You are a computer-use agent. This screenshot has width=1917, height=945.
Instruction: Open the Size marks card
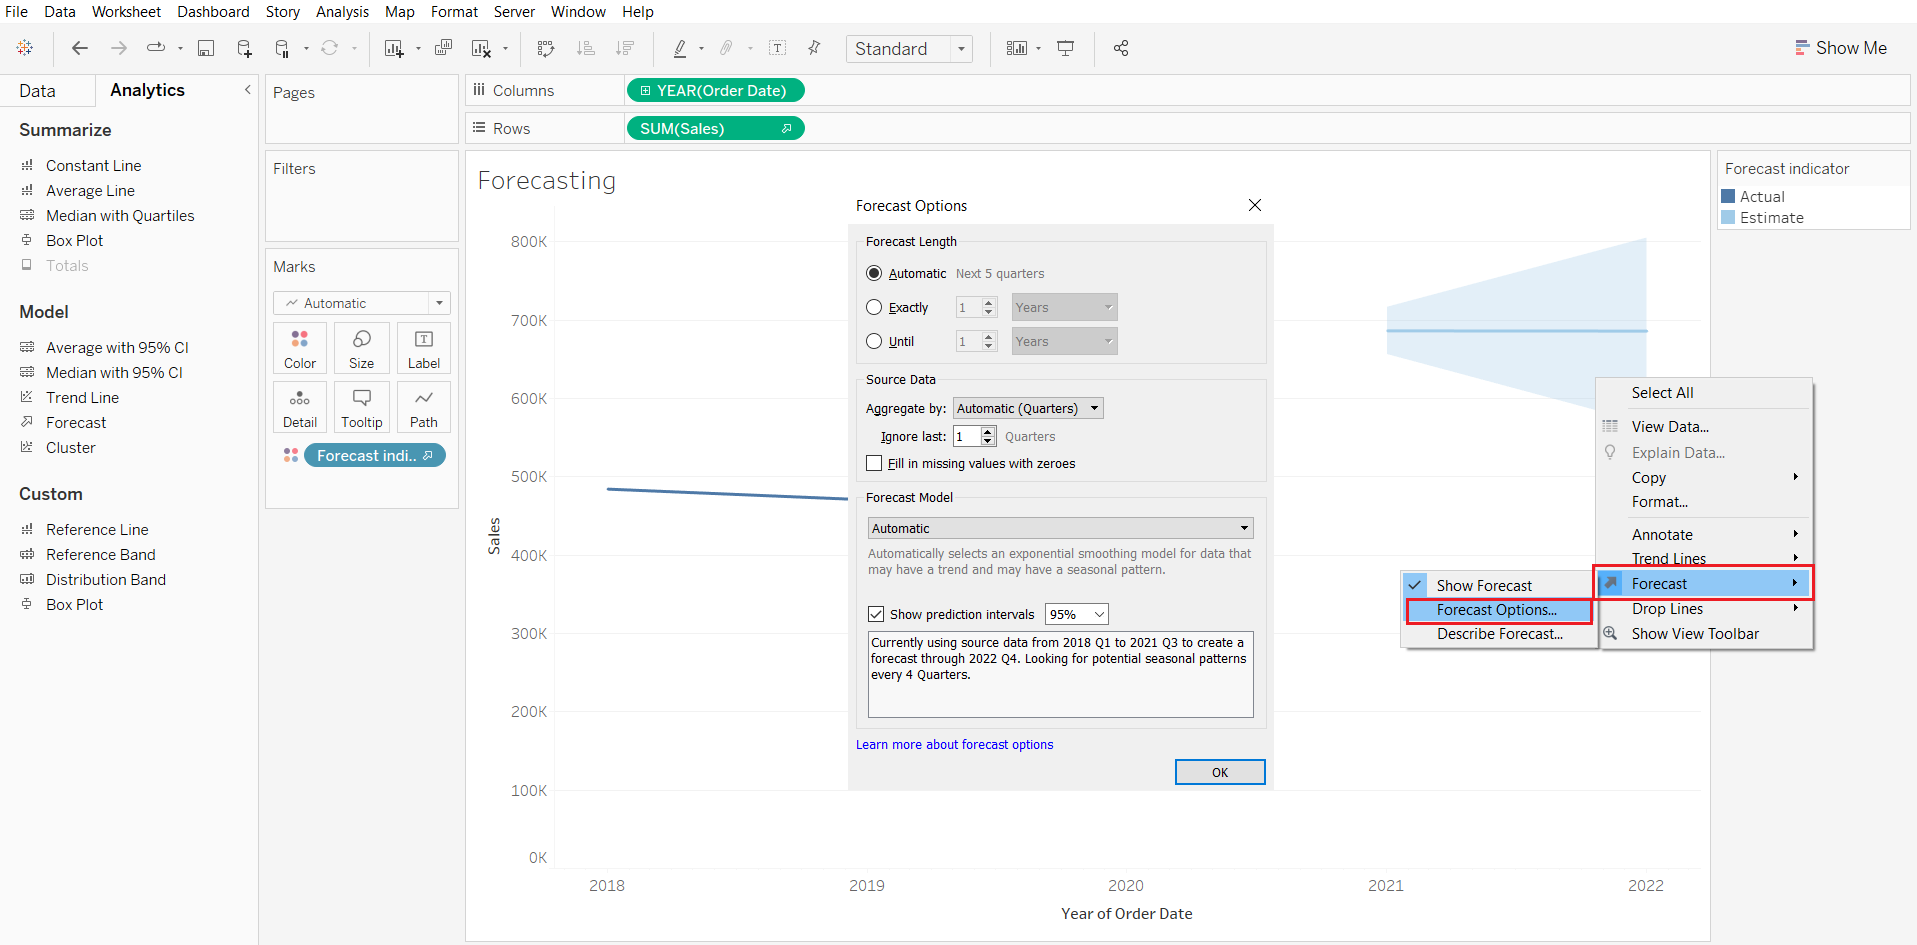(362, 348)
